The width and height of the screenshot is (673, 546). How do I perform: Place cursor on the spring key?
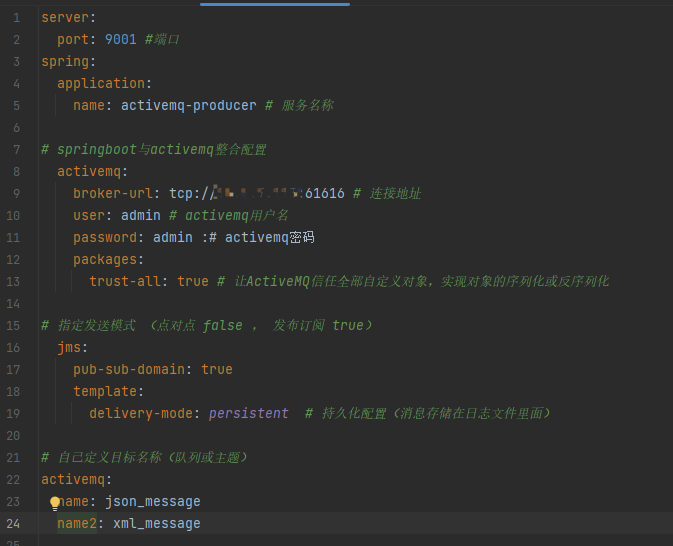click(x=64, y=61)
